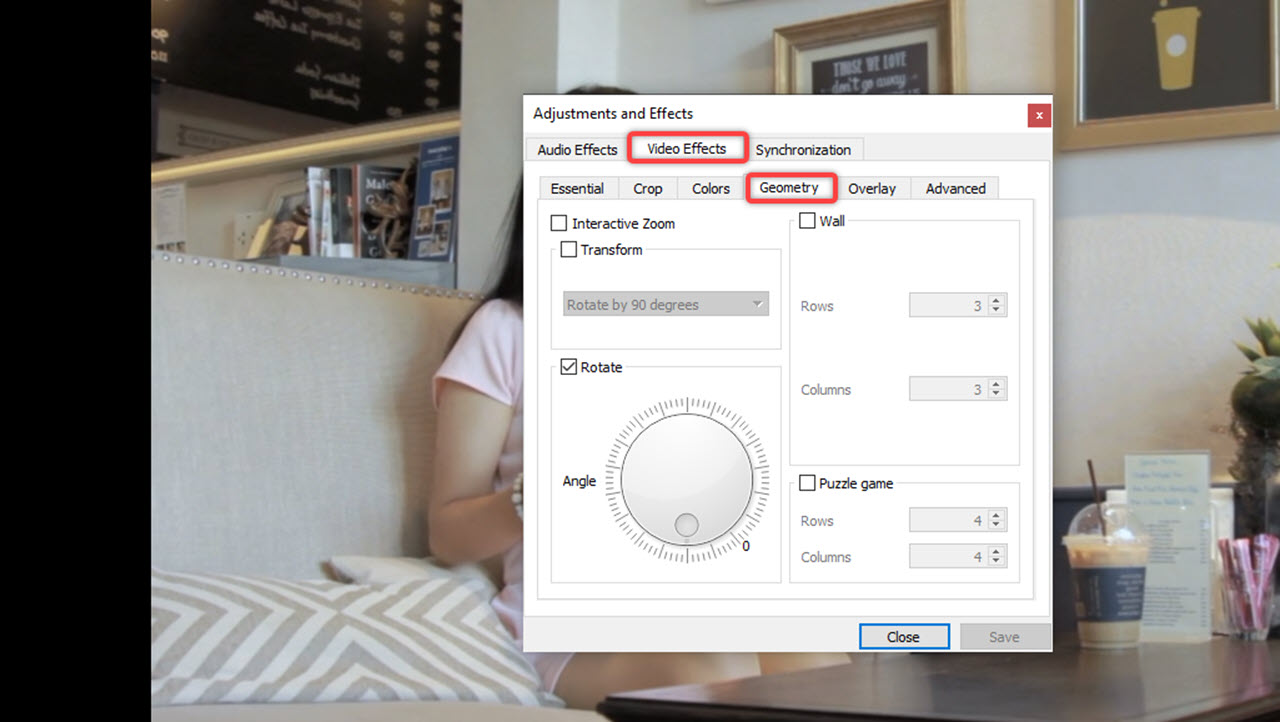Check the Transform option
1280x722 pixels.
pyautogui.click(x=570, y=250)
